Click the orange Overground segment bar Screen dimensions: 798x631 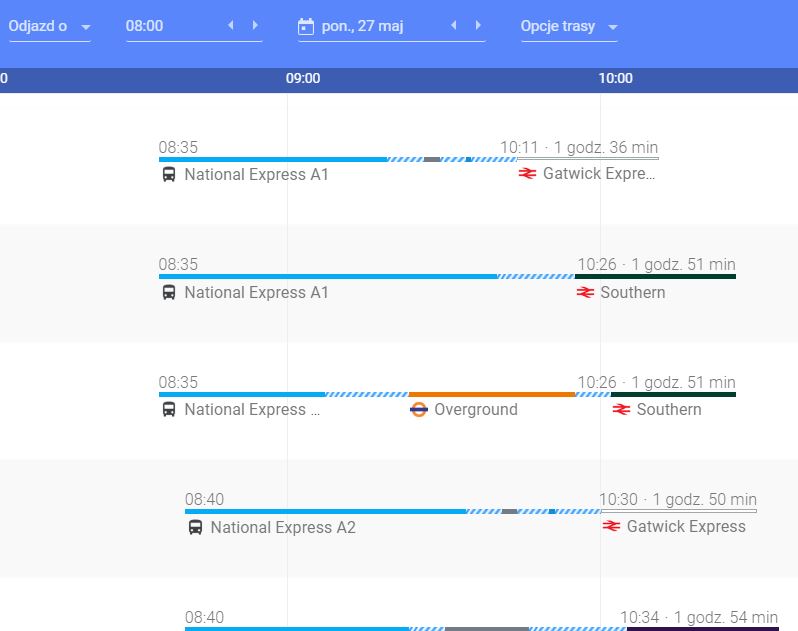click(492, 394)
